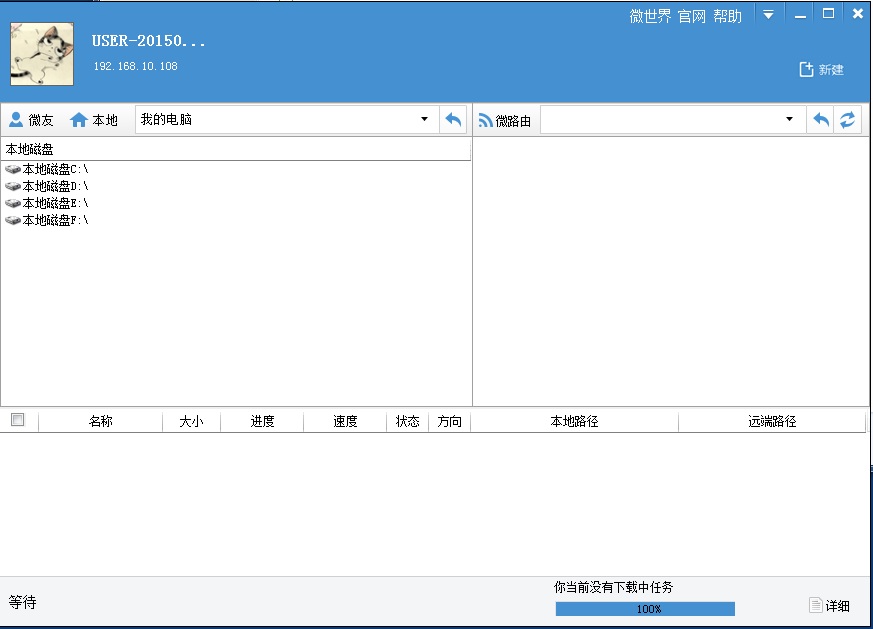Click the 微友 contacts icon

(x=16, y=119)
